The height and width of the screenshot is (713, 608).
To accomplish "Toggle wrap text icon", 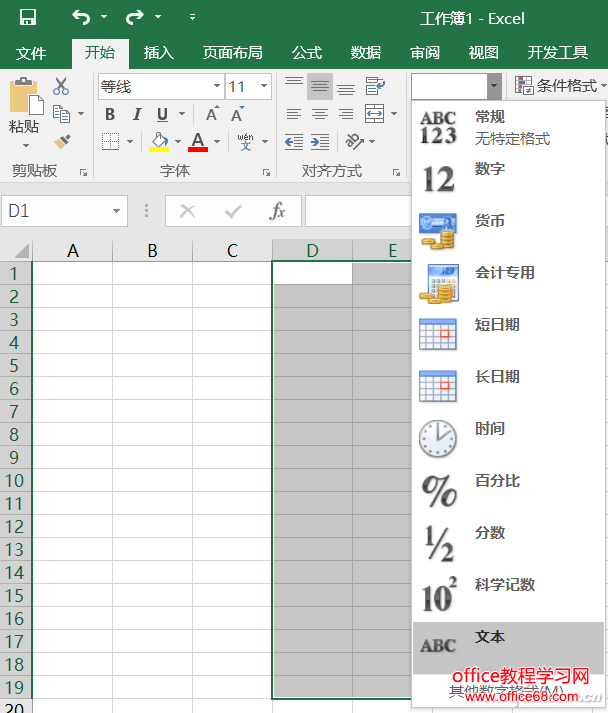I will (x=375, y=86).
